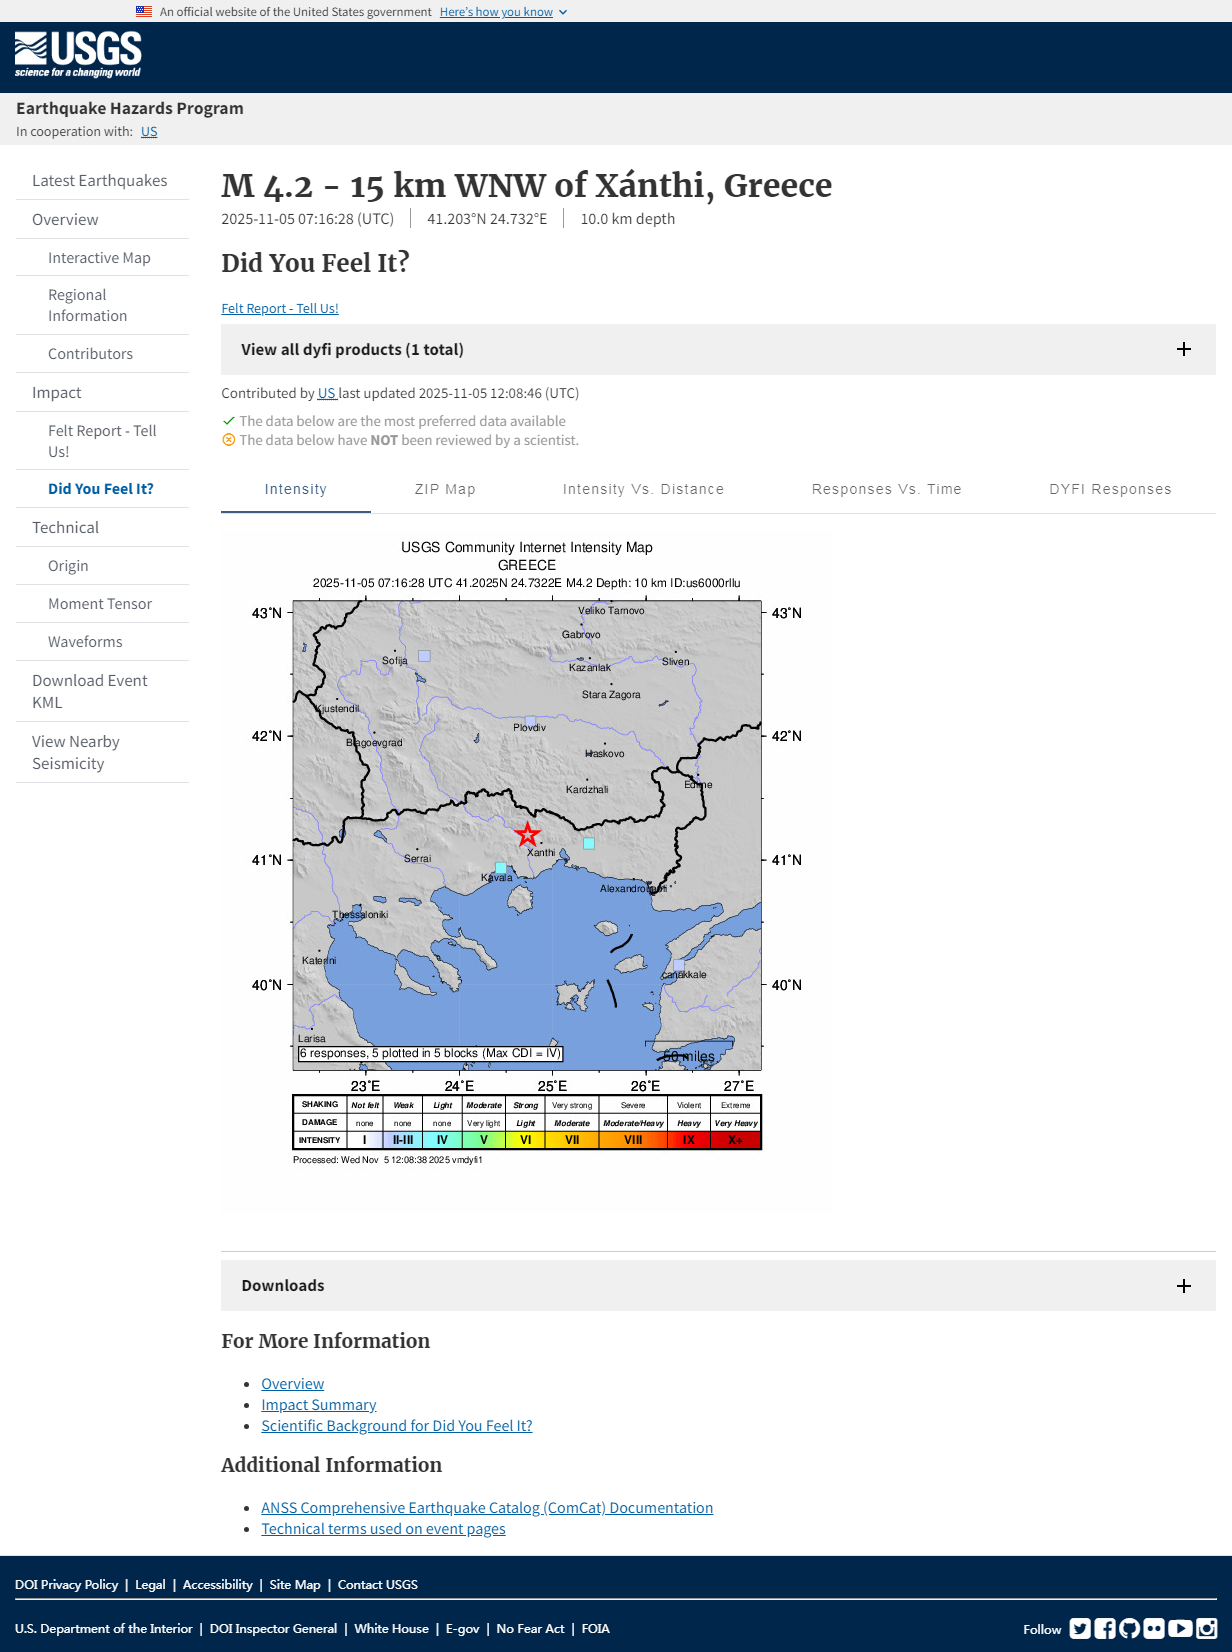Open 'Felt Report - Tell Us!' sidebar item

[x=102, y=441]
